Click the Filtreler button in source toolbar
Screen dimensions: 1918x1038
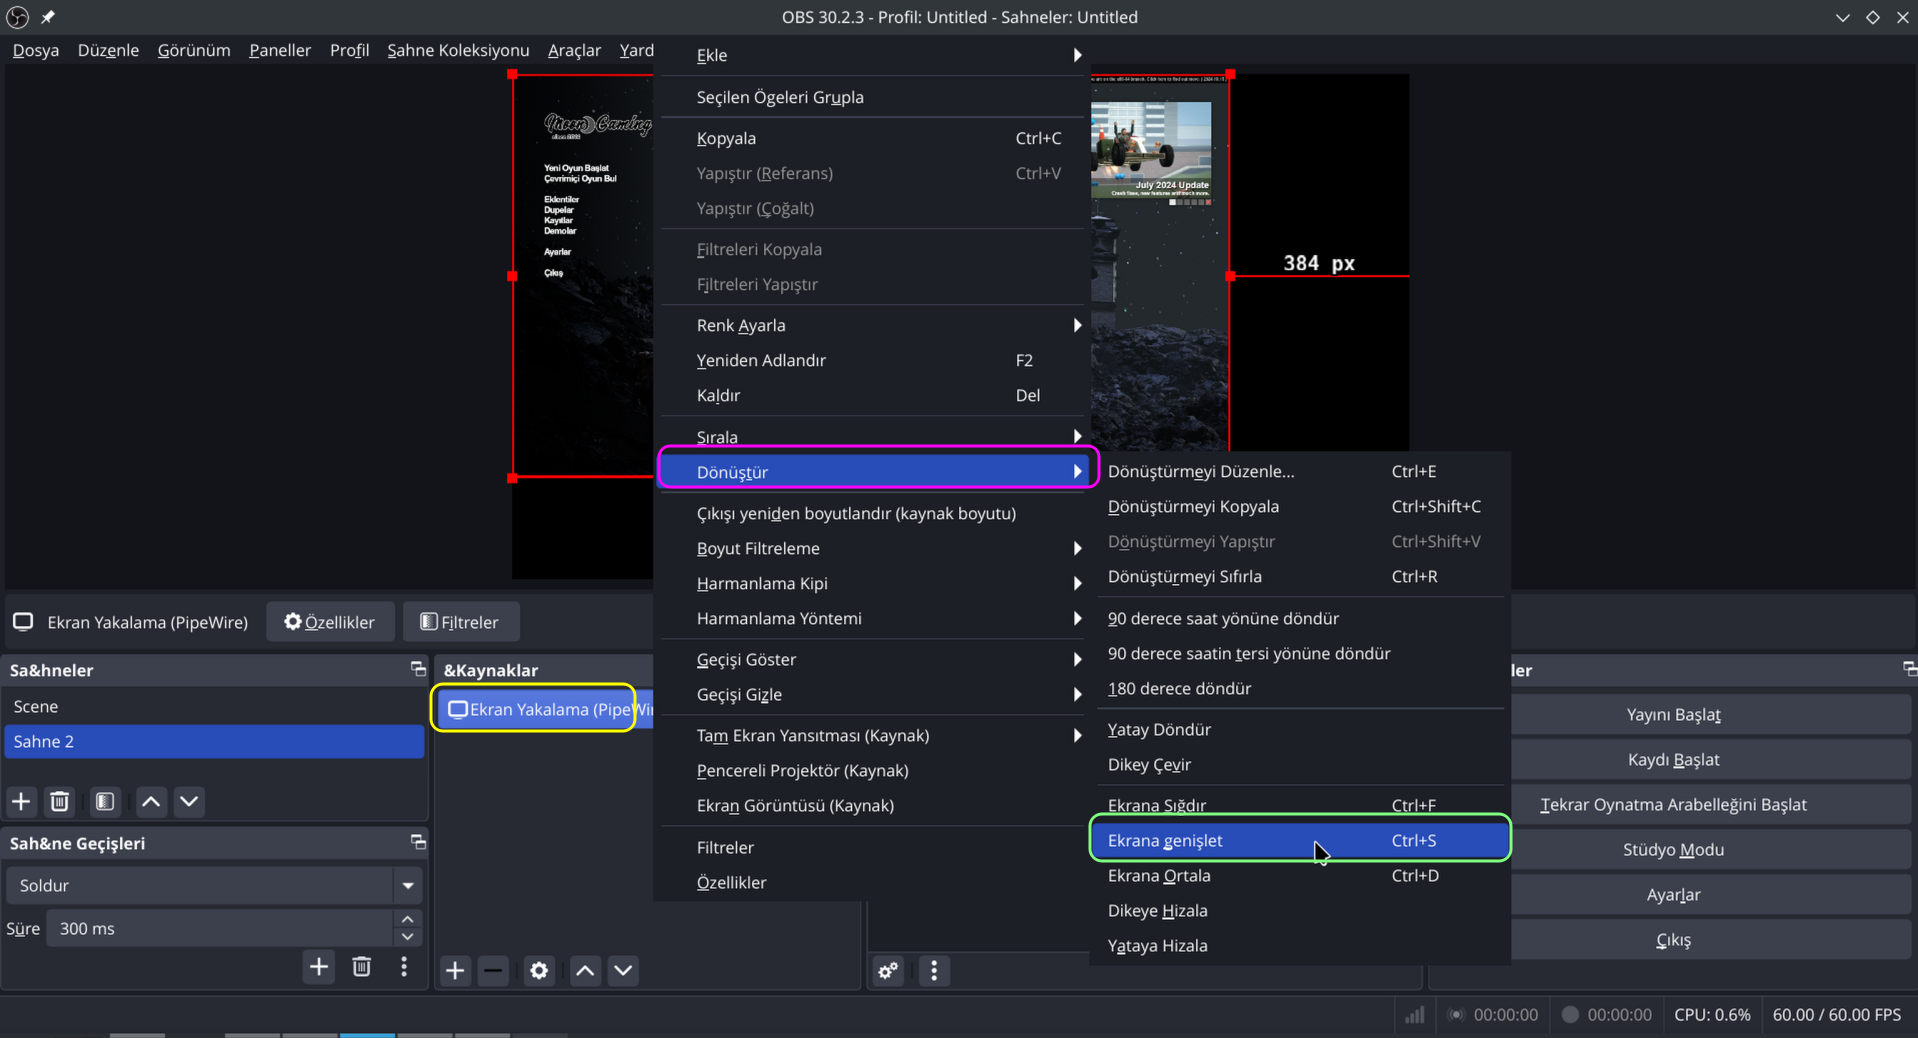pos(460,622)
